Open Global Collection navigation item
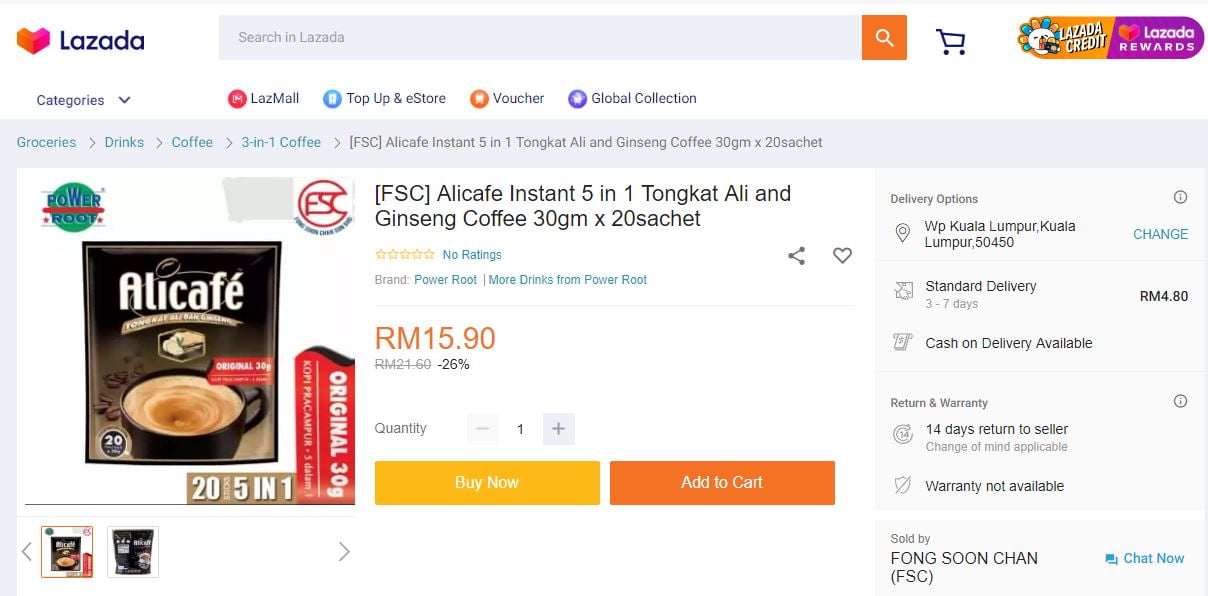 (x=632, y=99)
